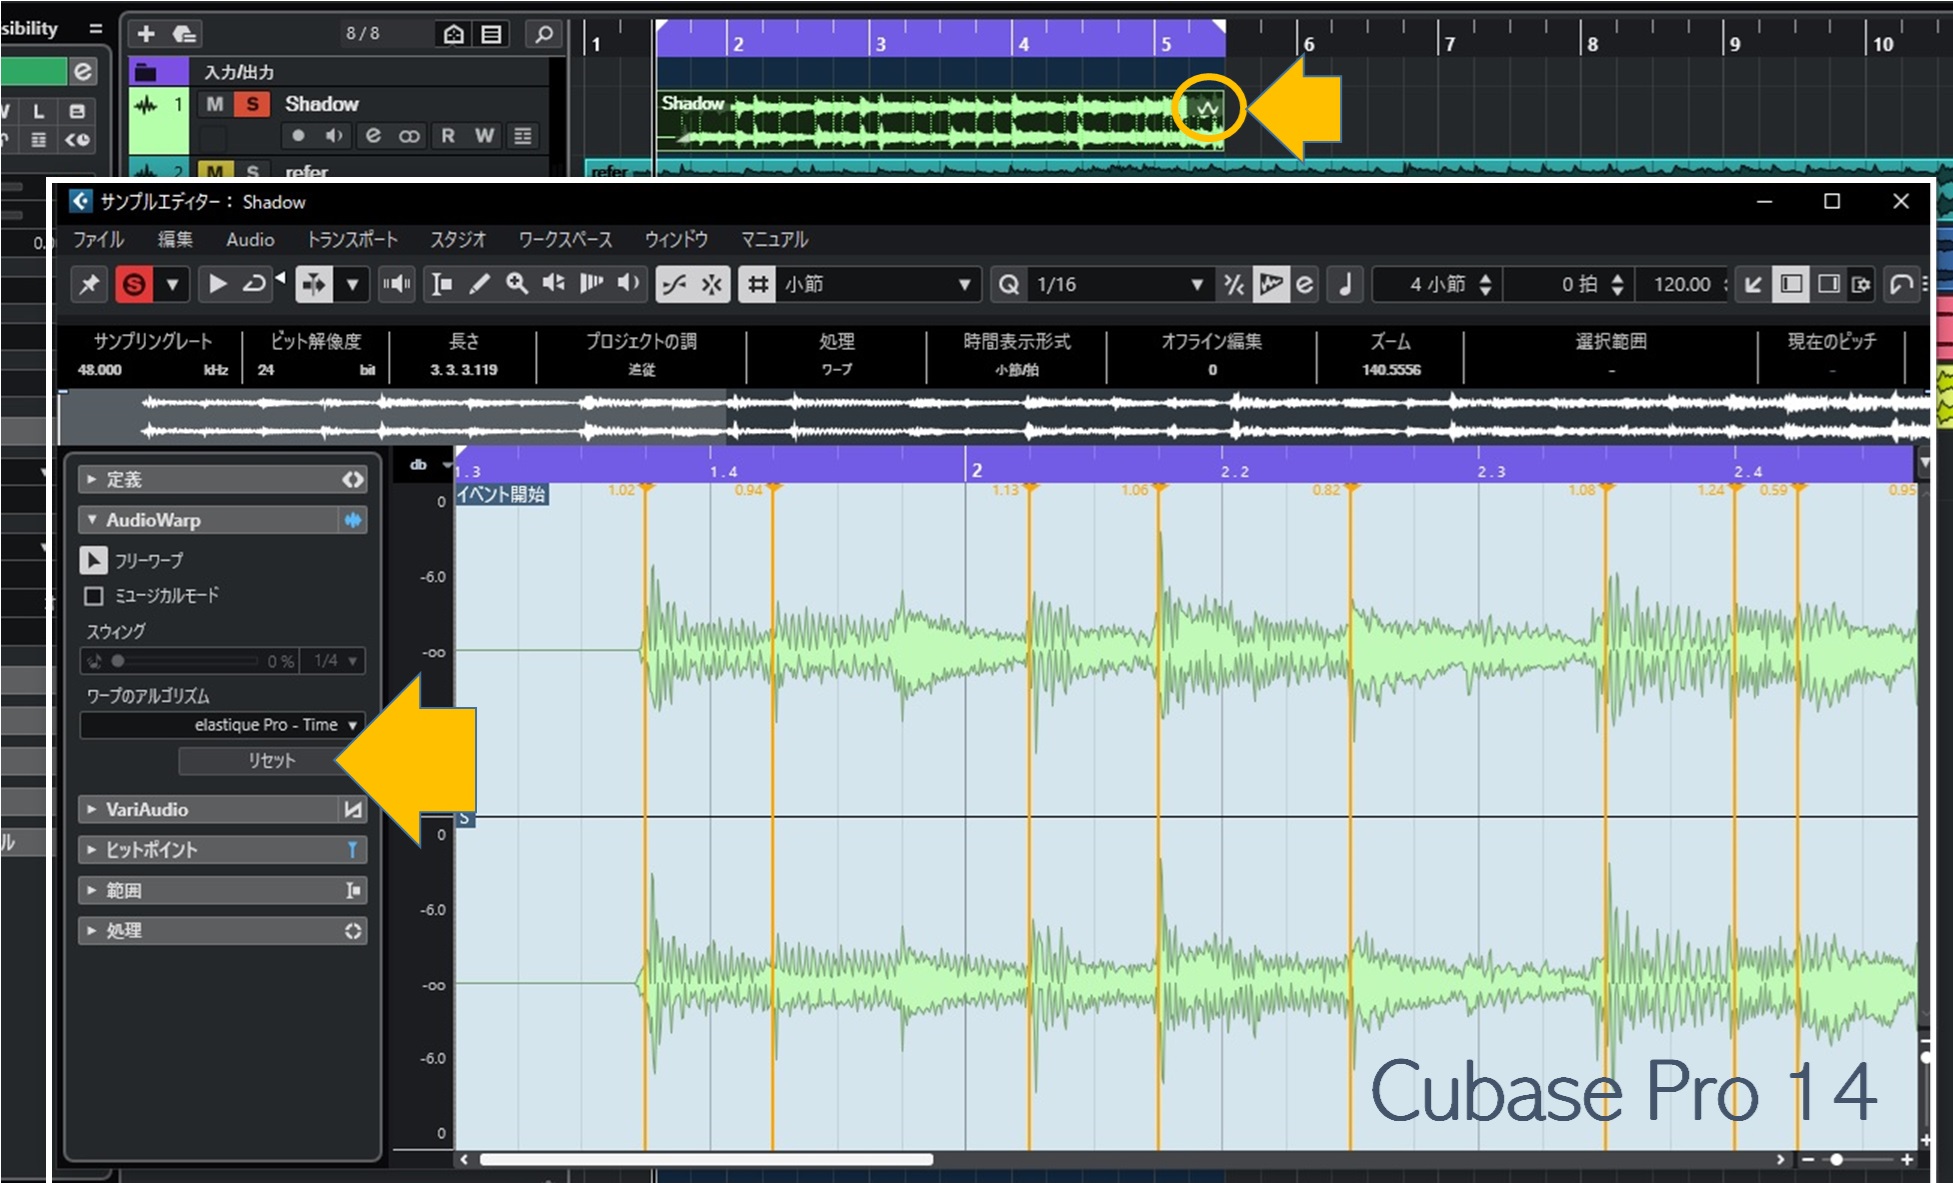The height and width of the screenshot is (1183, 1953).
Task: Click record enable on Shadow track
Action: tap(298, 136)
